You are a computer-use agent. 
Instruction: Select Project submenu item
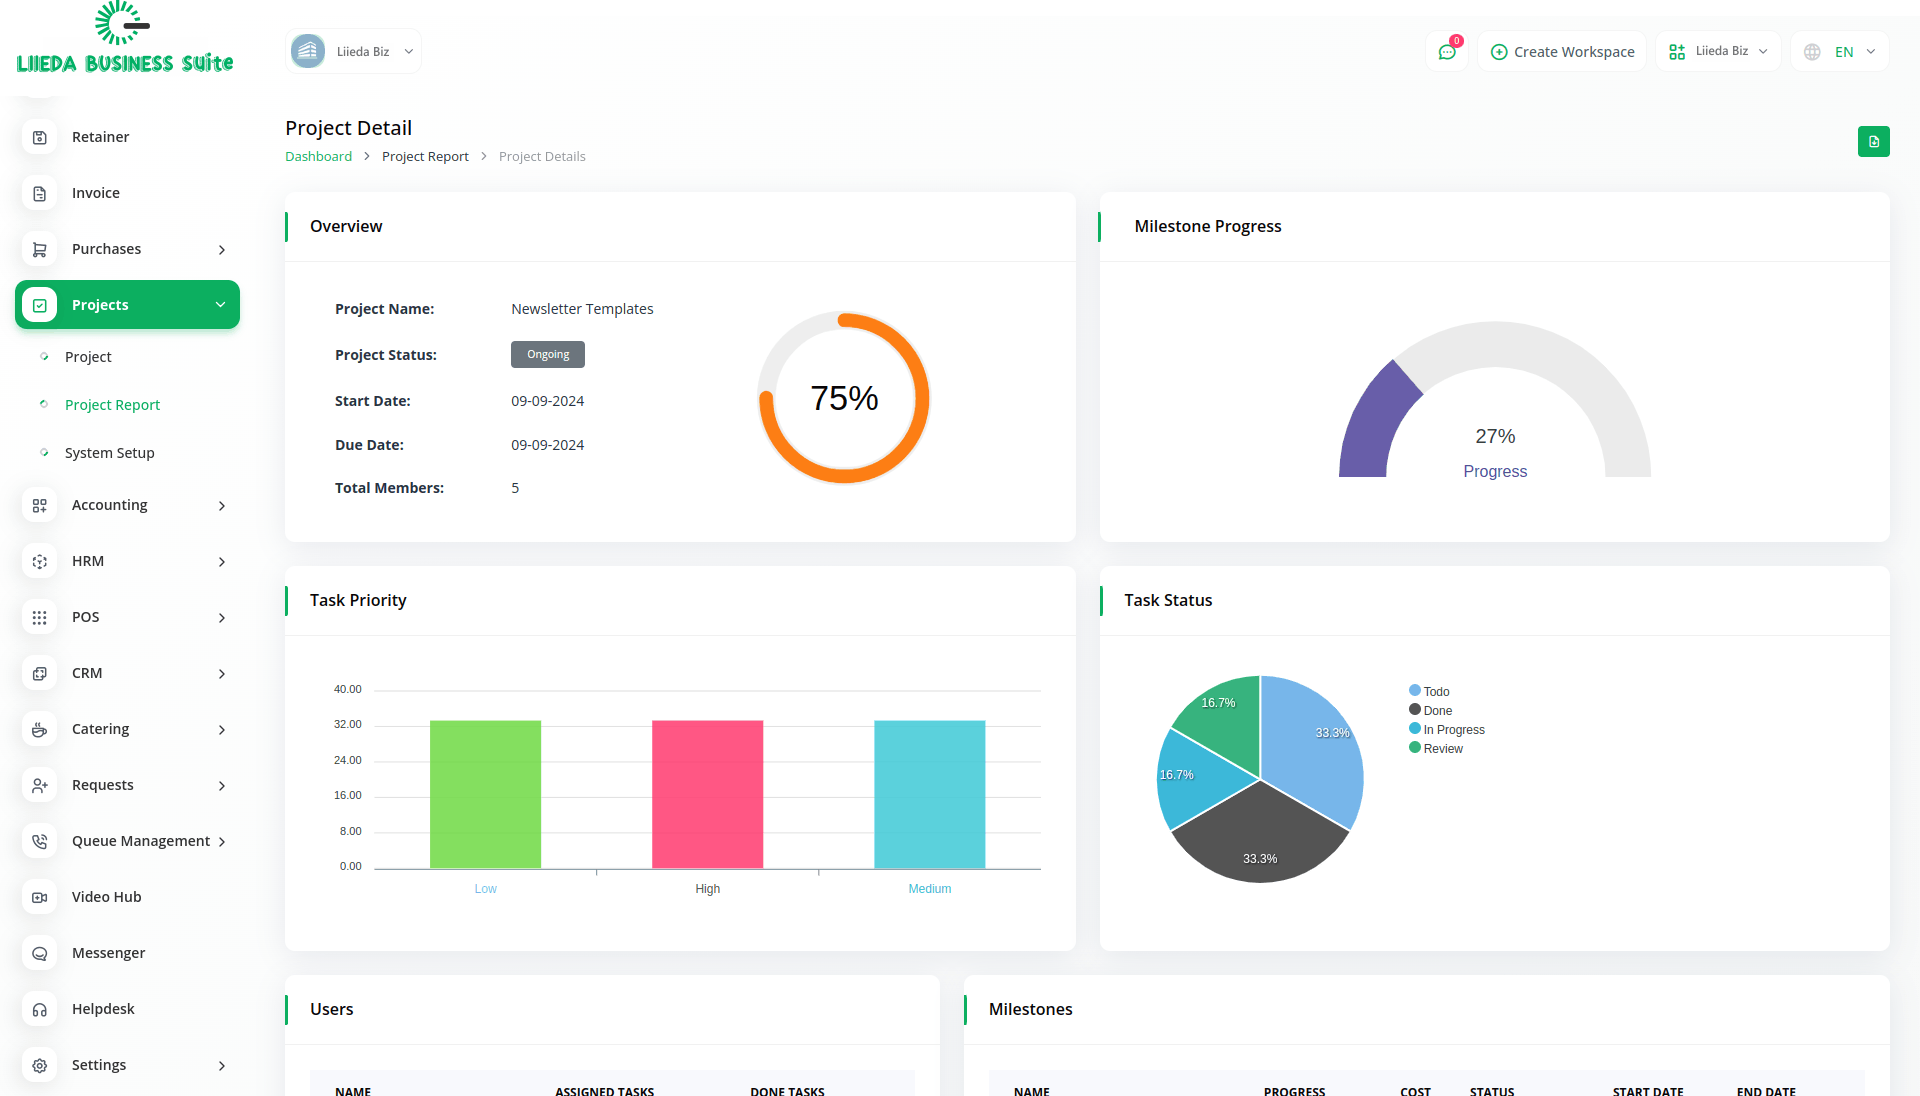click(88, 357)
